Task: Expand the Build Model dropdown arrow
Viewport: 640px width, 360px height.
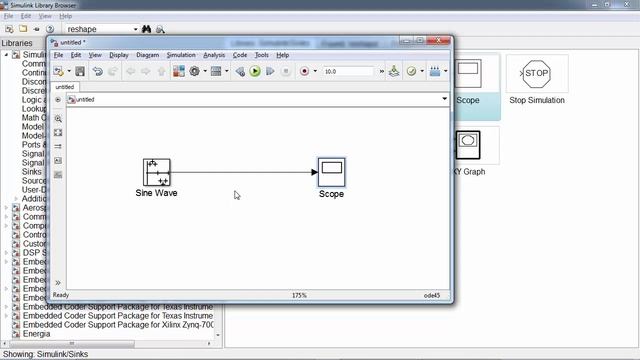Action: click(x=445, y=71)
